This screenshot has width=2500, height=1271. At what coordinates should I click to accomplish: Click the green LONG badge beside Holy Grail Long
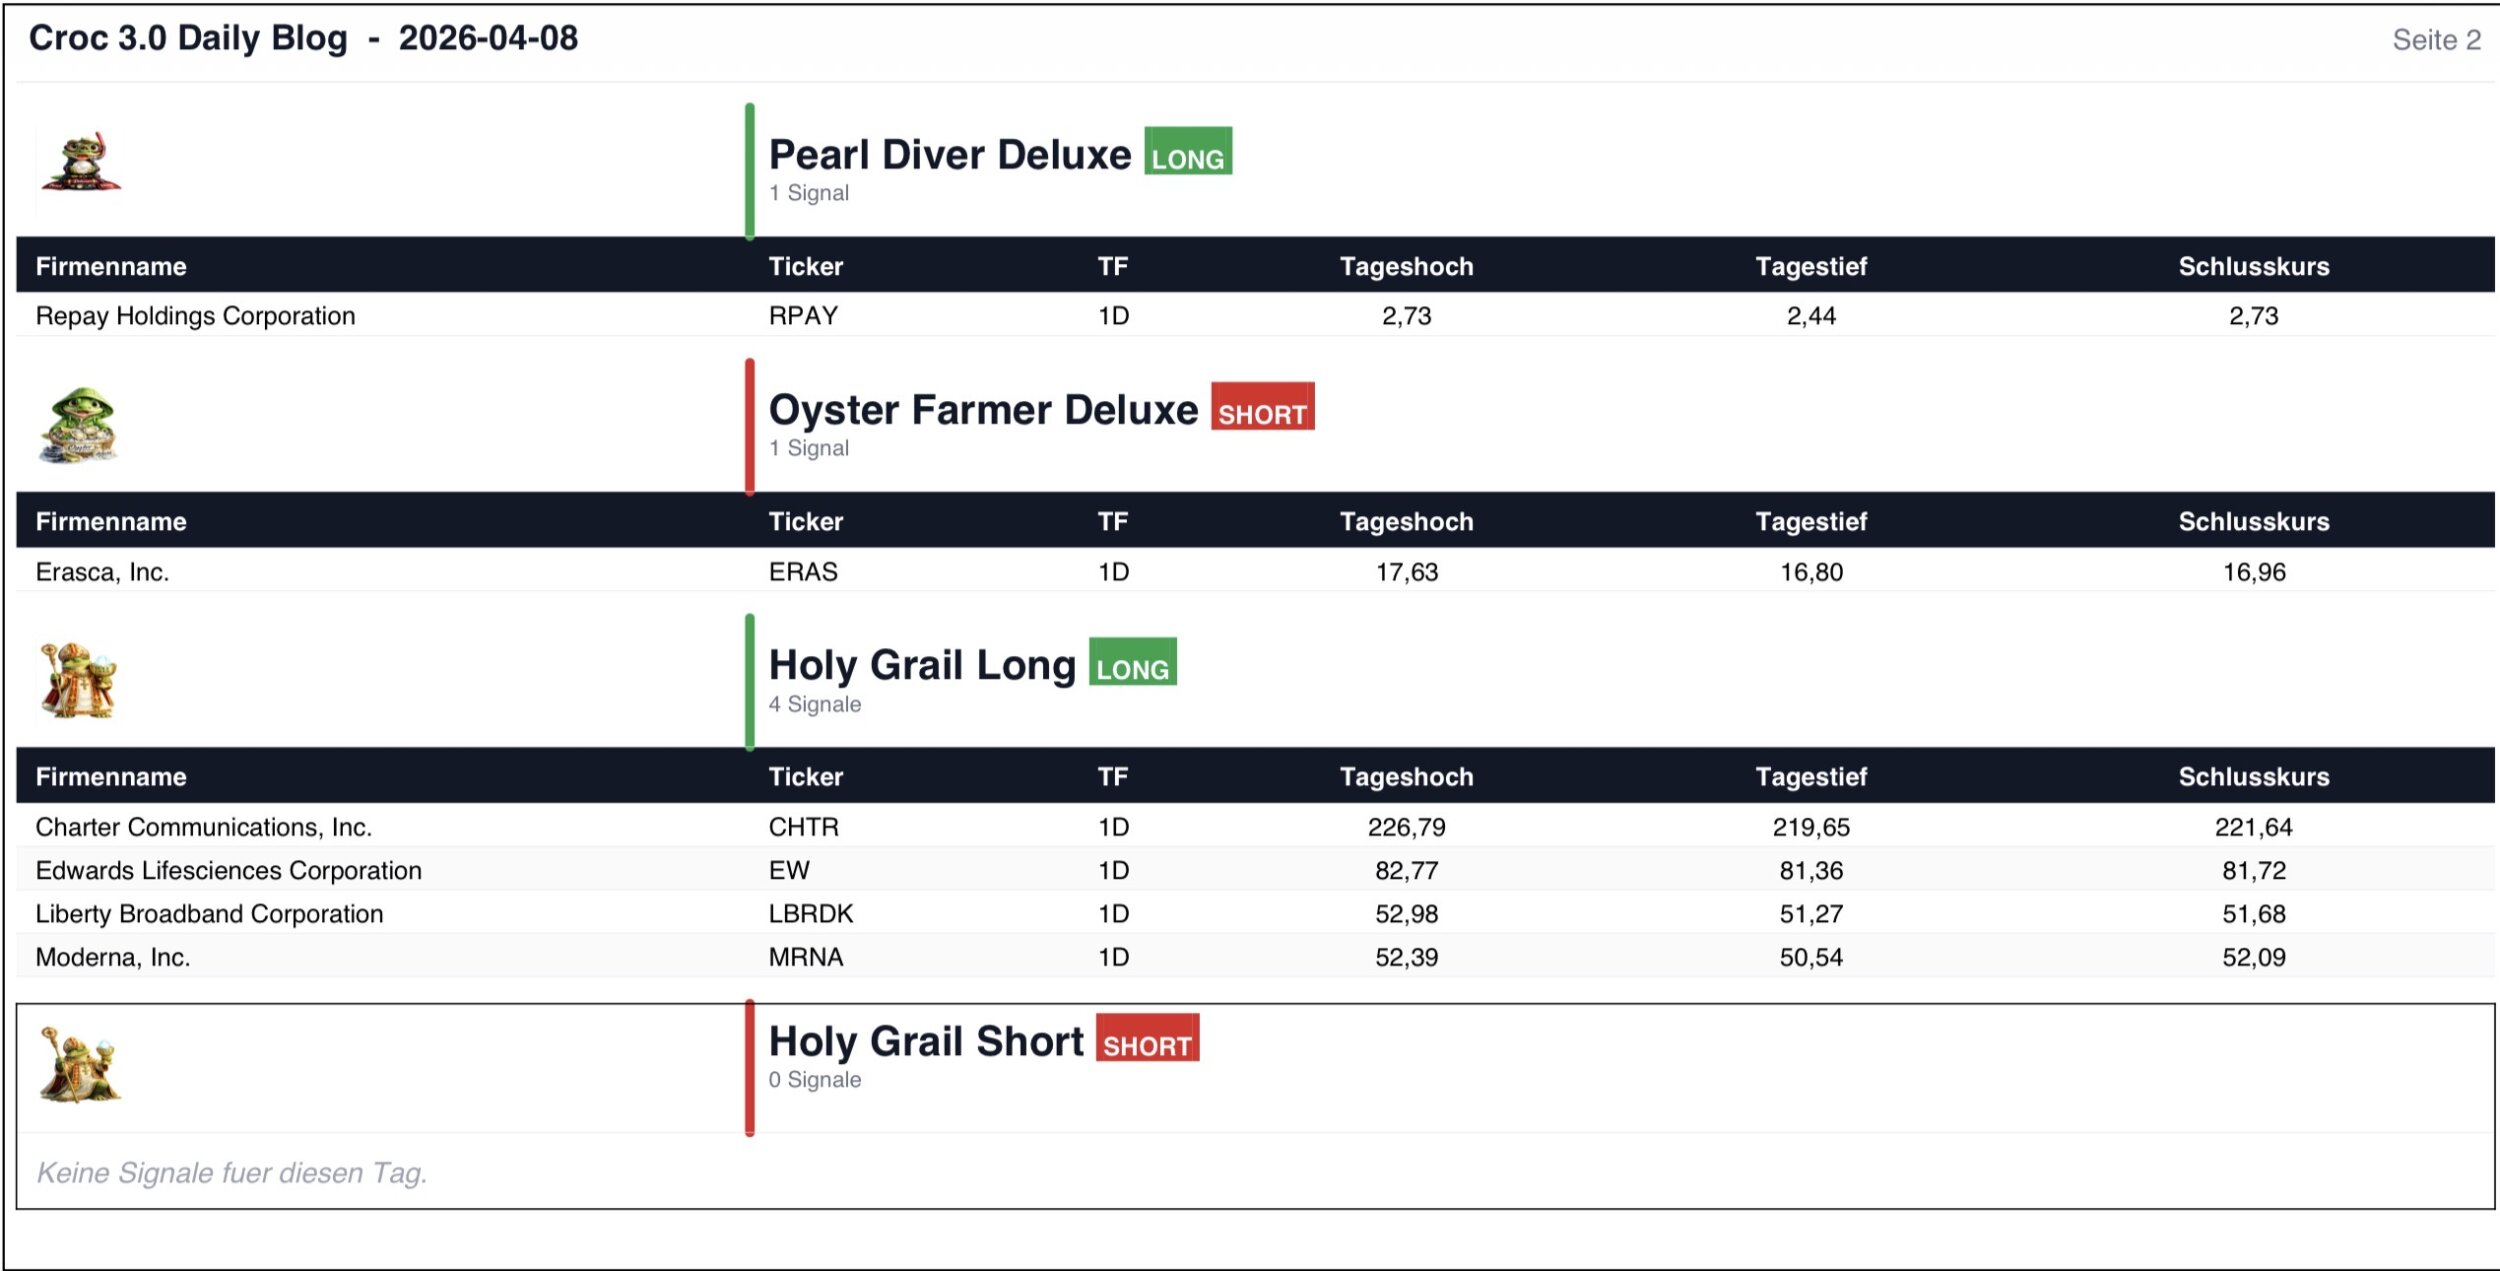[1132, 662]
